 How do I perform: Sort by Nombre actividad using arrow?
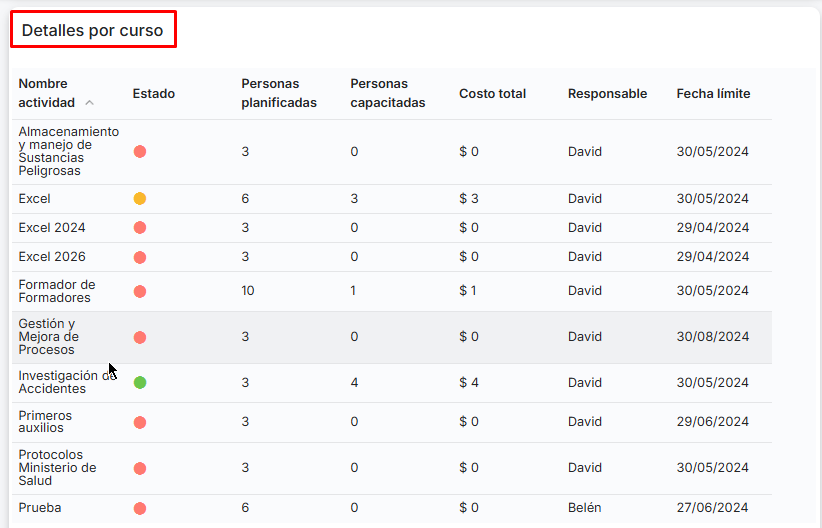pyautogui.click(x=90, y=103)
